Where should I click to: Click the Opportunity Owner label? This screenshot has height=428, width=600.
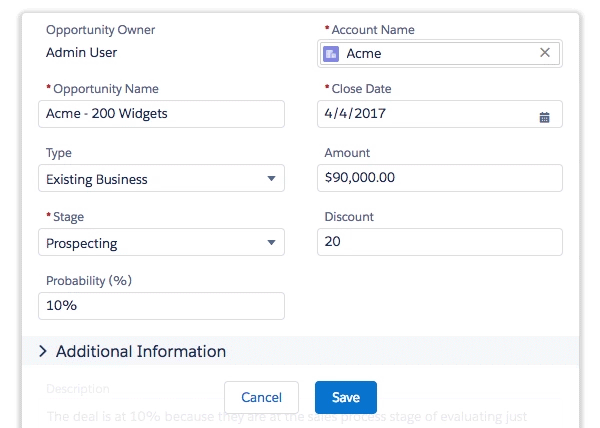pos(100,30)
